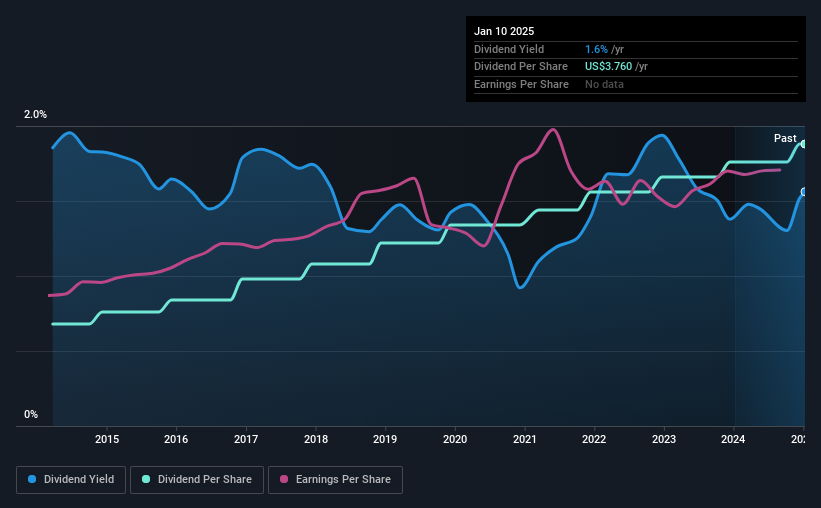This screenshot has height=508, width=821.
Task: Toggle the Dividend Yield legend button
Action: (x=71, y=480)
